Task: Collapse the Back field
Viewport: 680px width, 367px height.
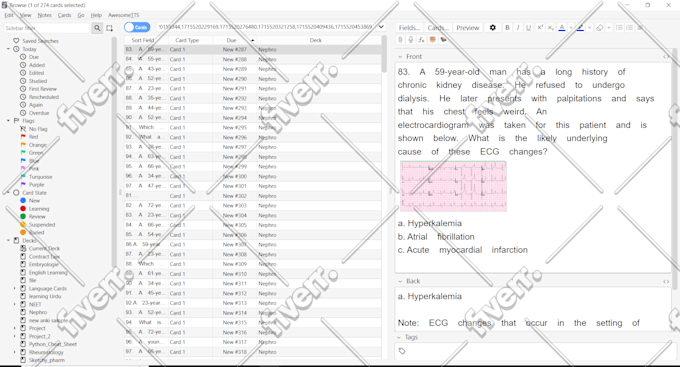Action: (x=400, y=281)
